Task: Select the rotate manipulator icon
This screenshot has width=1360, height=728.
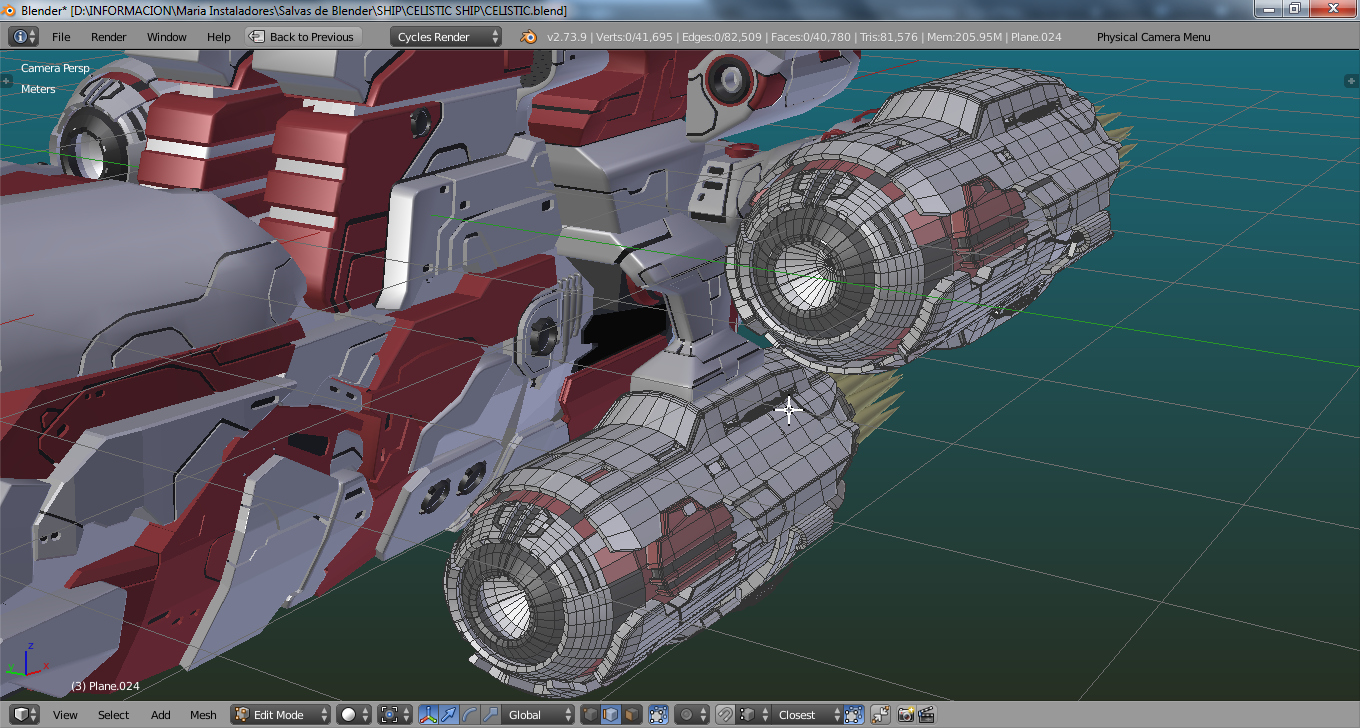Action: tap(469, 715)
